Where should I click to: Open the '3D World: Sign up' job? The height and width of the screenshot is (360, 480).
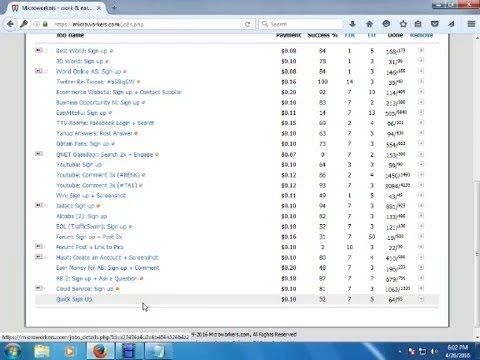pyautogui.click(x=79, y=61)
